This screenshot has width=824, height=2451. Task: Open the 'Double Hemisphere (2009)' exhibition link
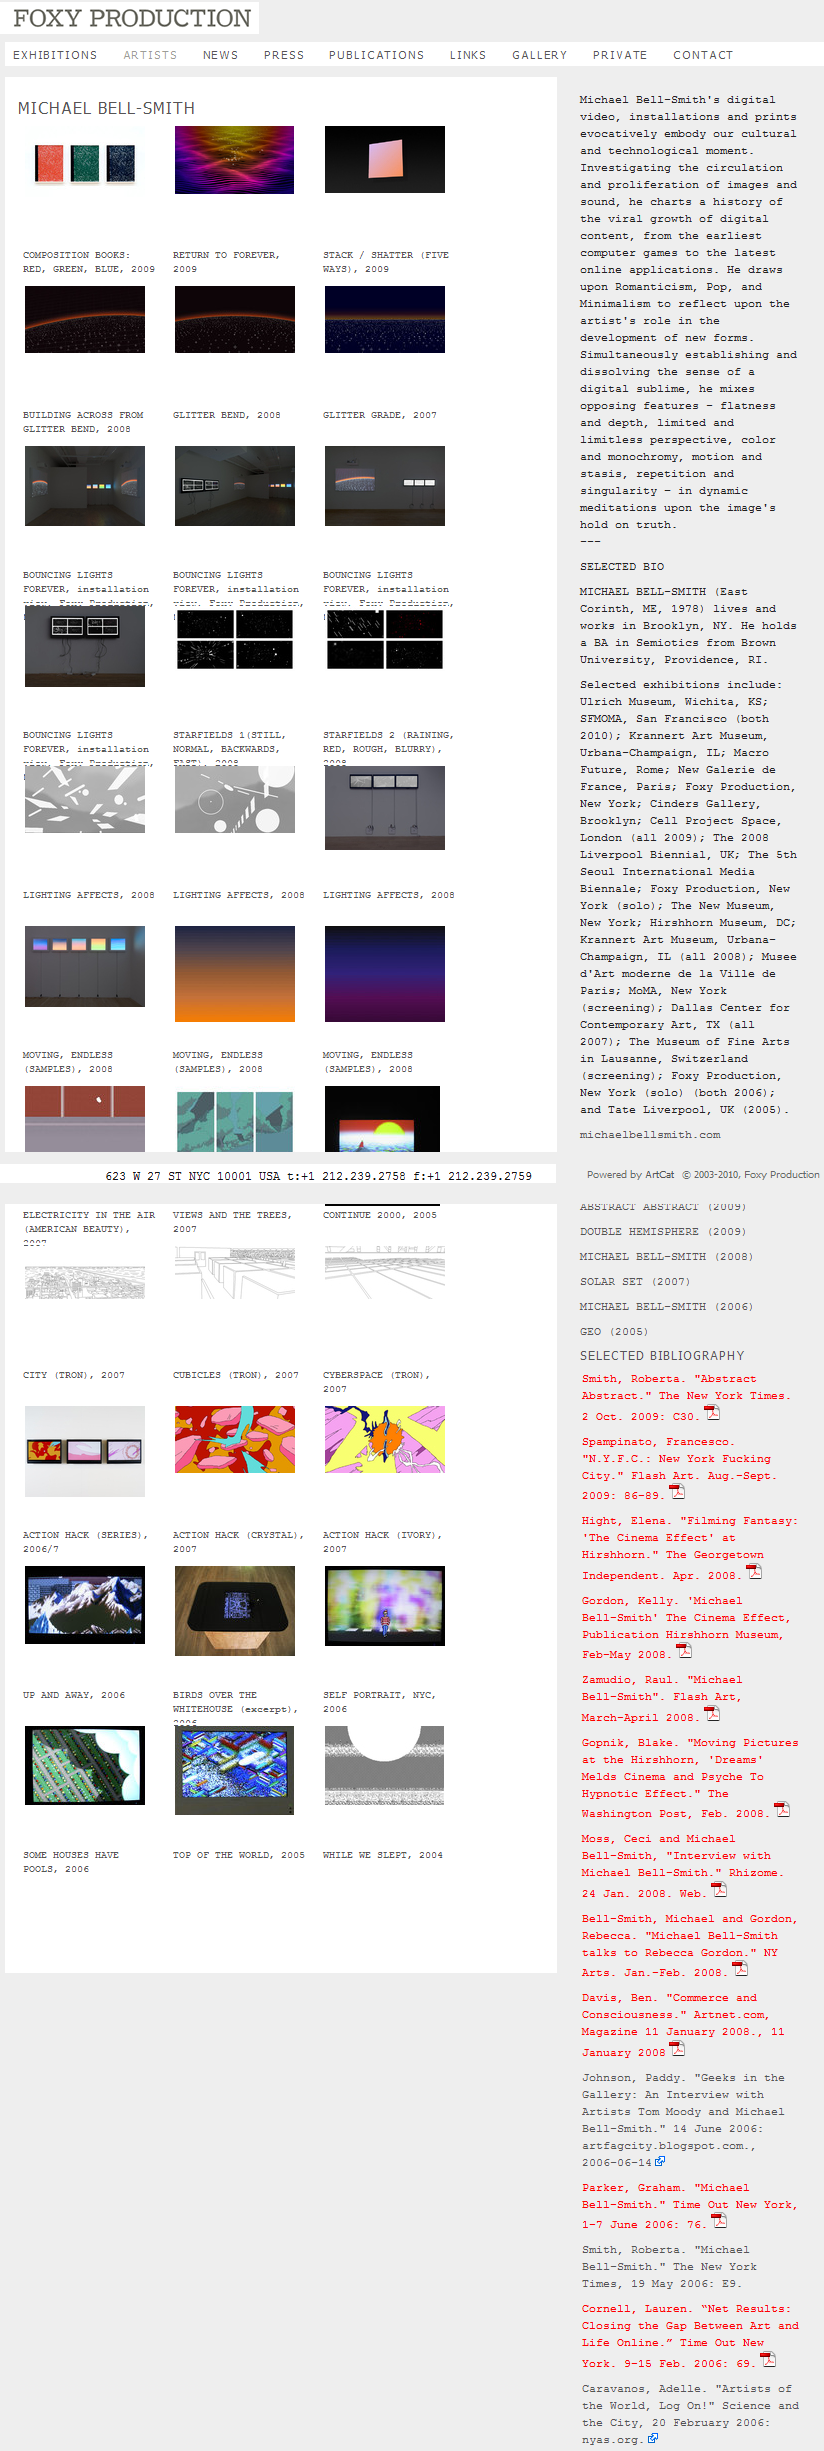pyautogui.click(x=662, y=1232)
